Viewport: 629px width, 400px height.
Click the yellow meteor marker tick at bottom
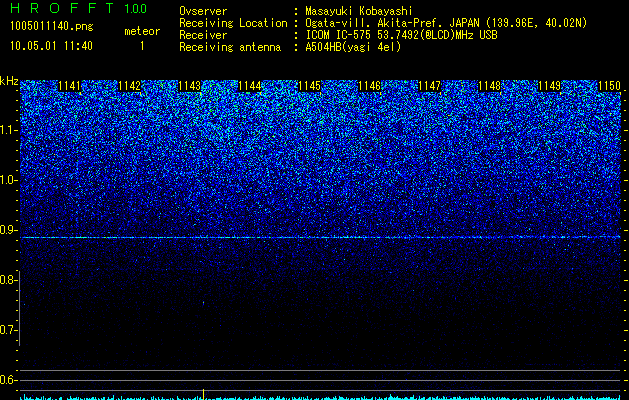[204, 394]
